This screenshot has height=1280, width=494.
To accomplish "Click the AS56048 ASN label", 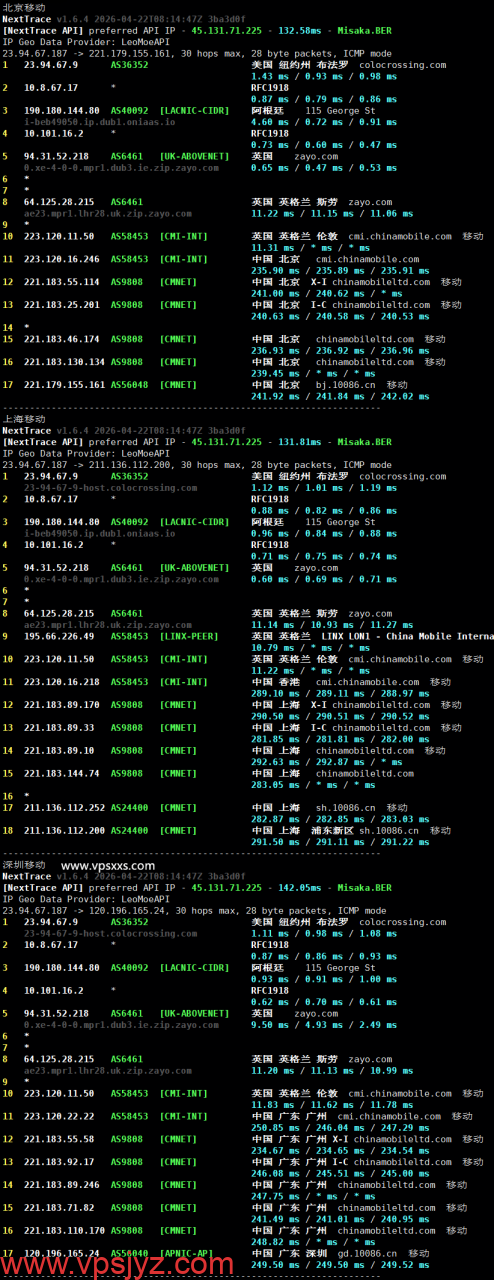I will tap(129, 385).
